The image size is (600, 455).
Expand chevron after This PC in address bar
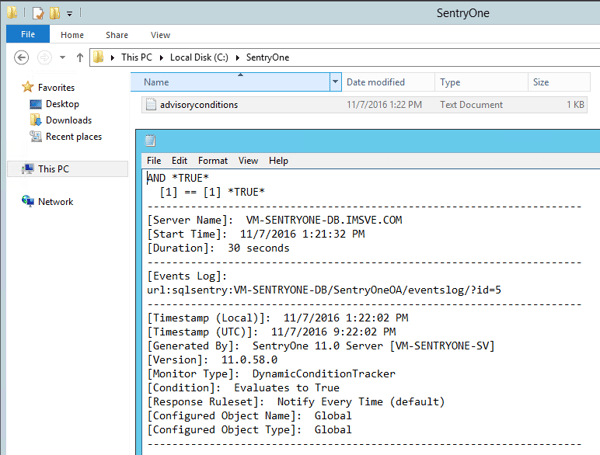161,58
